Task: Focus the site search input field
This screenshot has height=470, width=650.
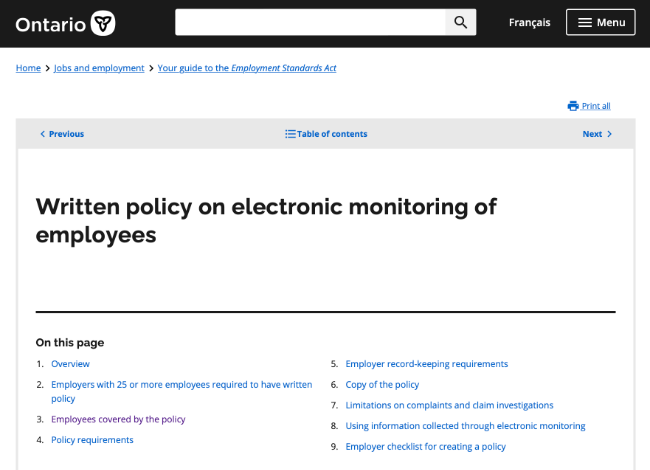Action: (310, 22)
